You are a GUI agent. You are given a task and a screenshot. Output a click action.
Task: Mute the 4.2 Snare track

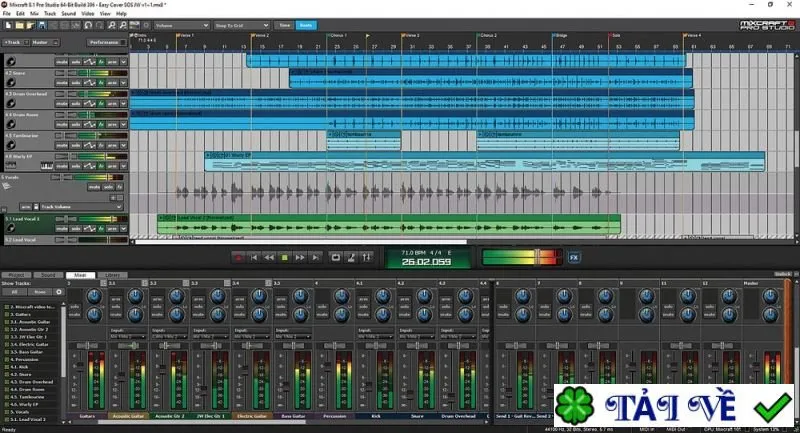[61, 83]
